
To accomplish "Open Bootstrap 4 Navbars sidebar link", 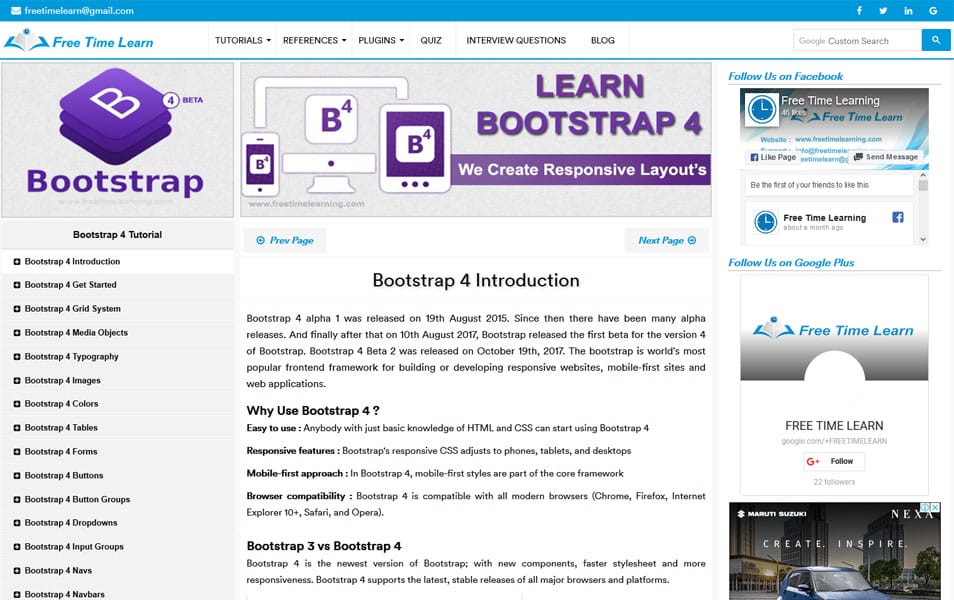I will 64,595.
